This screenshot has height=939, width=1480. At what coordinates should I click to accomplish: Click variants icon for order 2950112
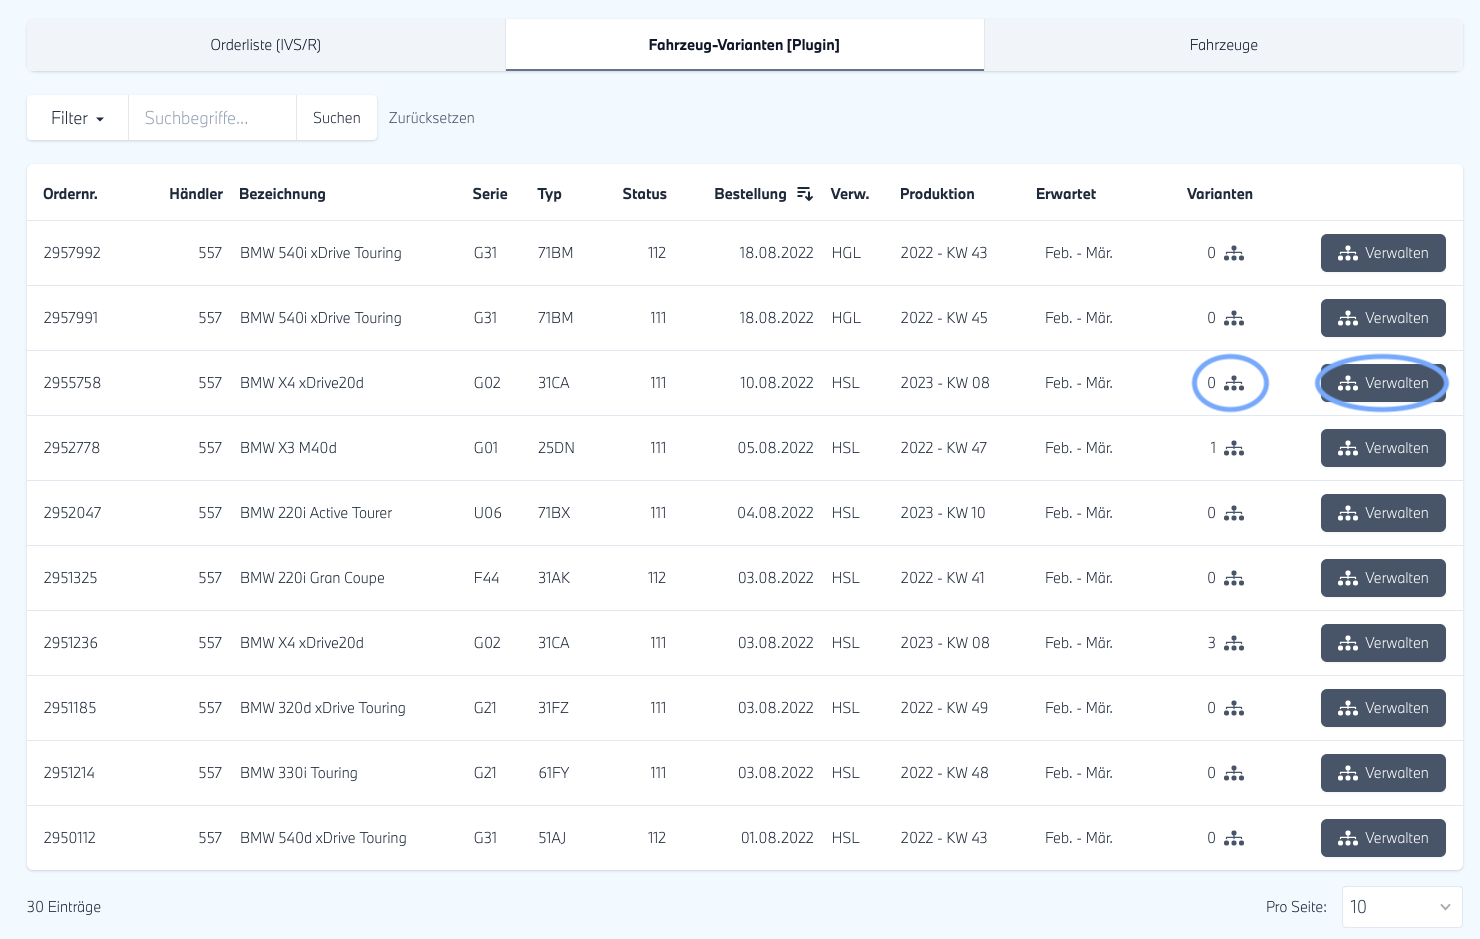[1234, 839]
